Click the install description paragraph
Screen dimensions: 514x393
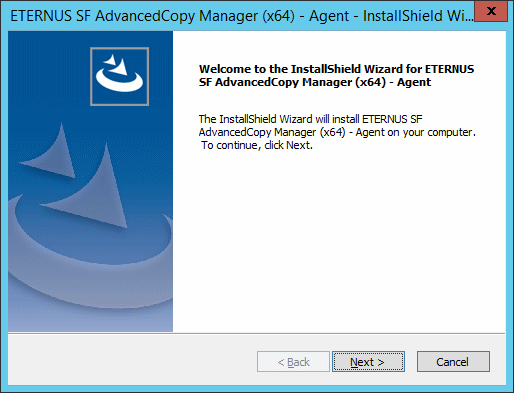(x=337, y=132)
